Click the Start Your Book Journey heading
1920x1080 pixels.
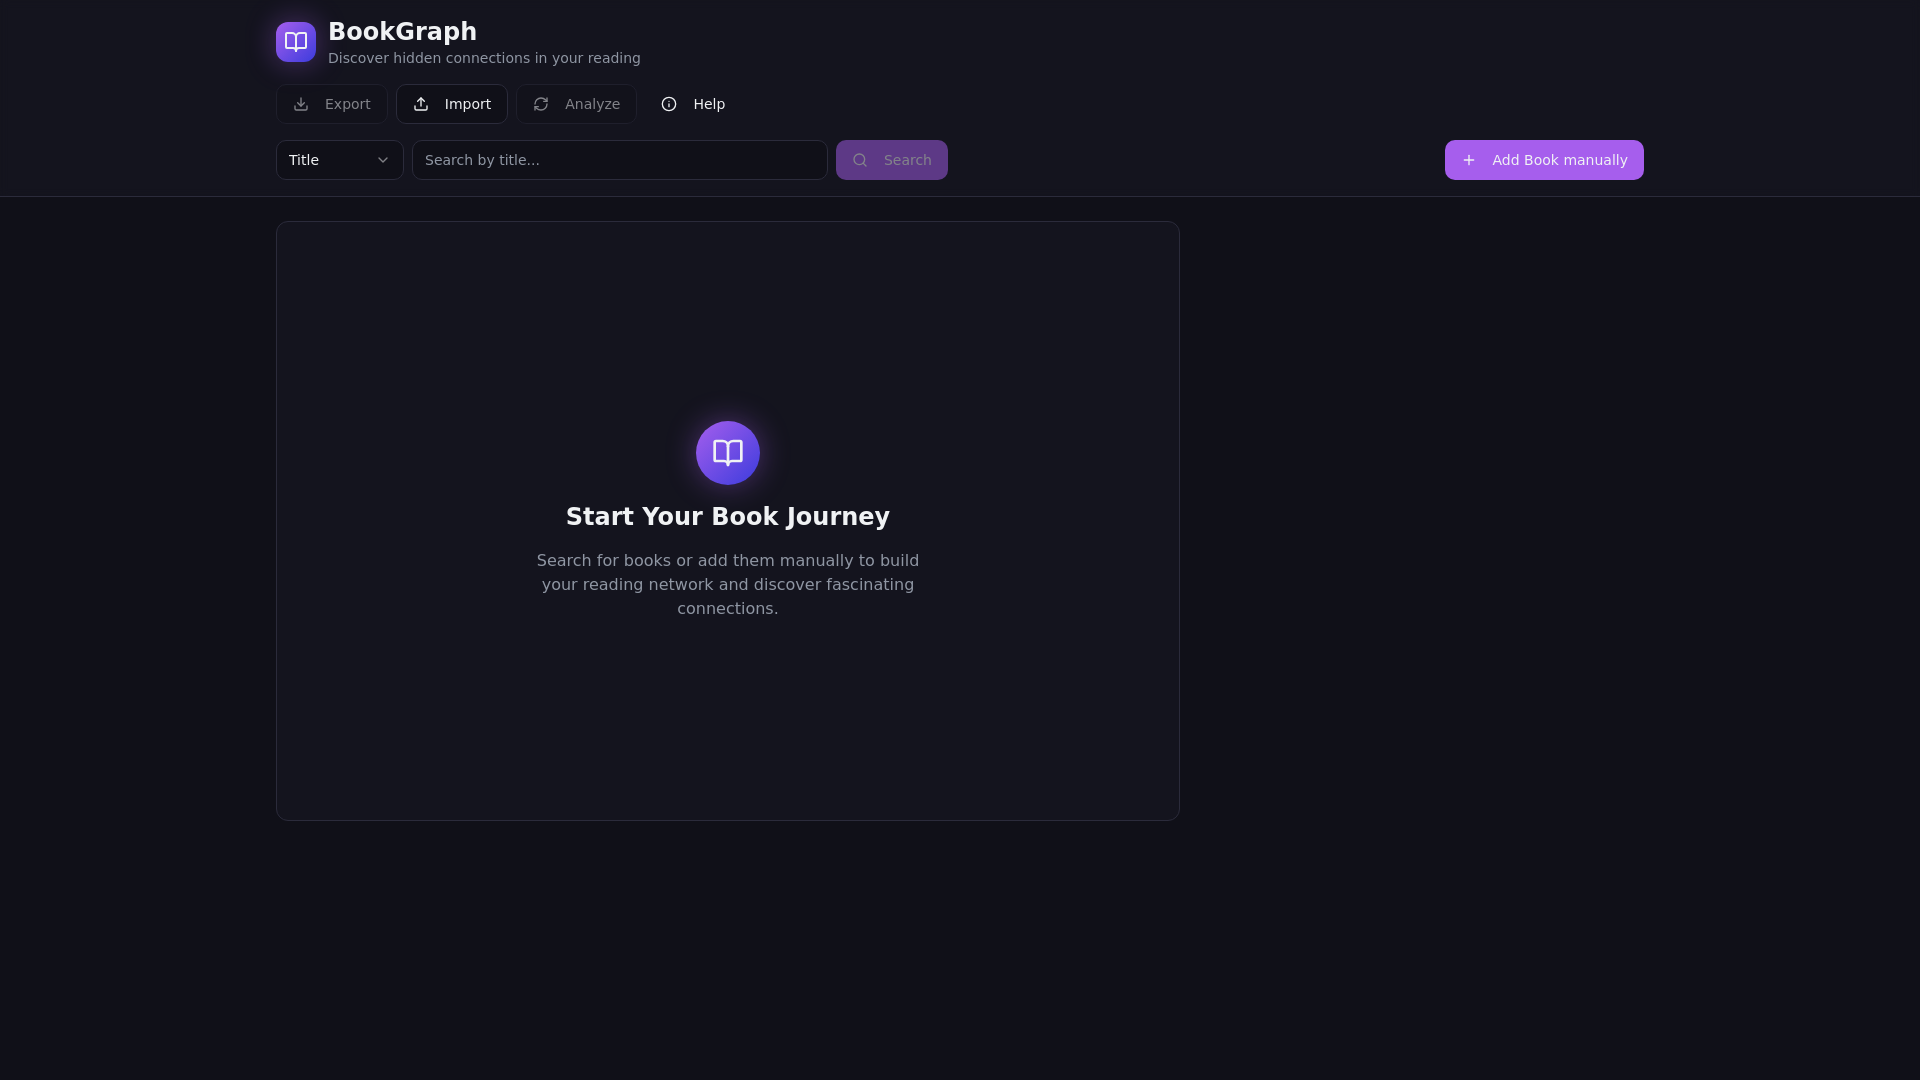[727, 517]
